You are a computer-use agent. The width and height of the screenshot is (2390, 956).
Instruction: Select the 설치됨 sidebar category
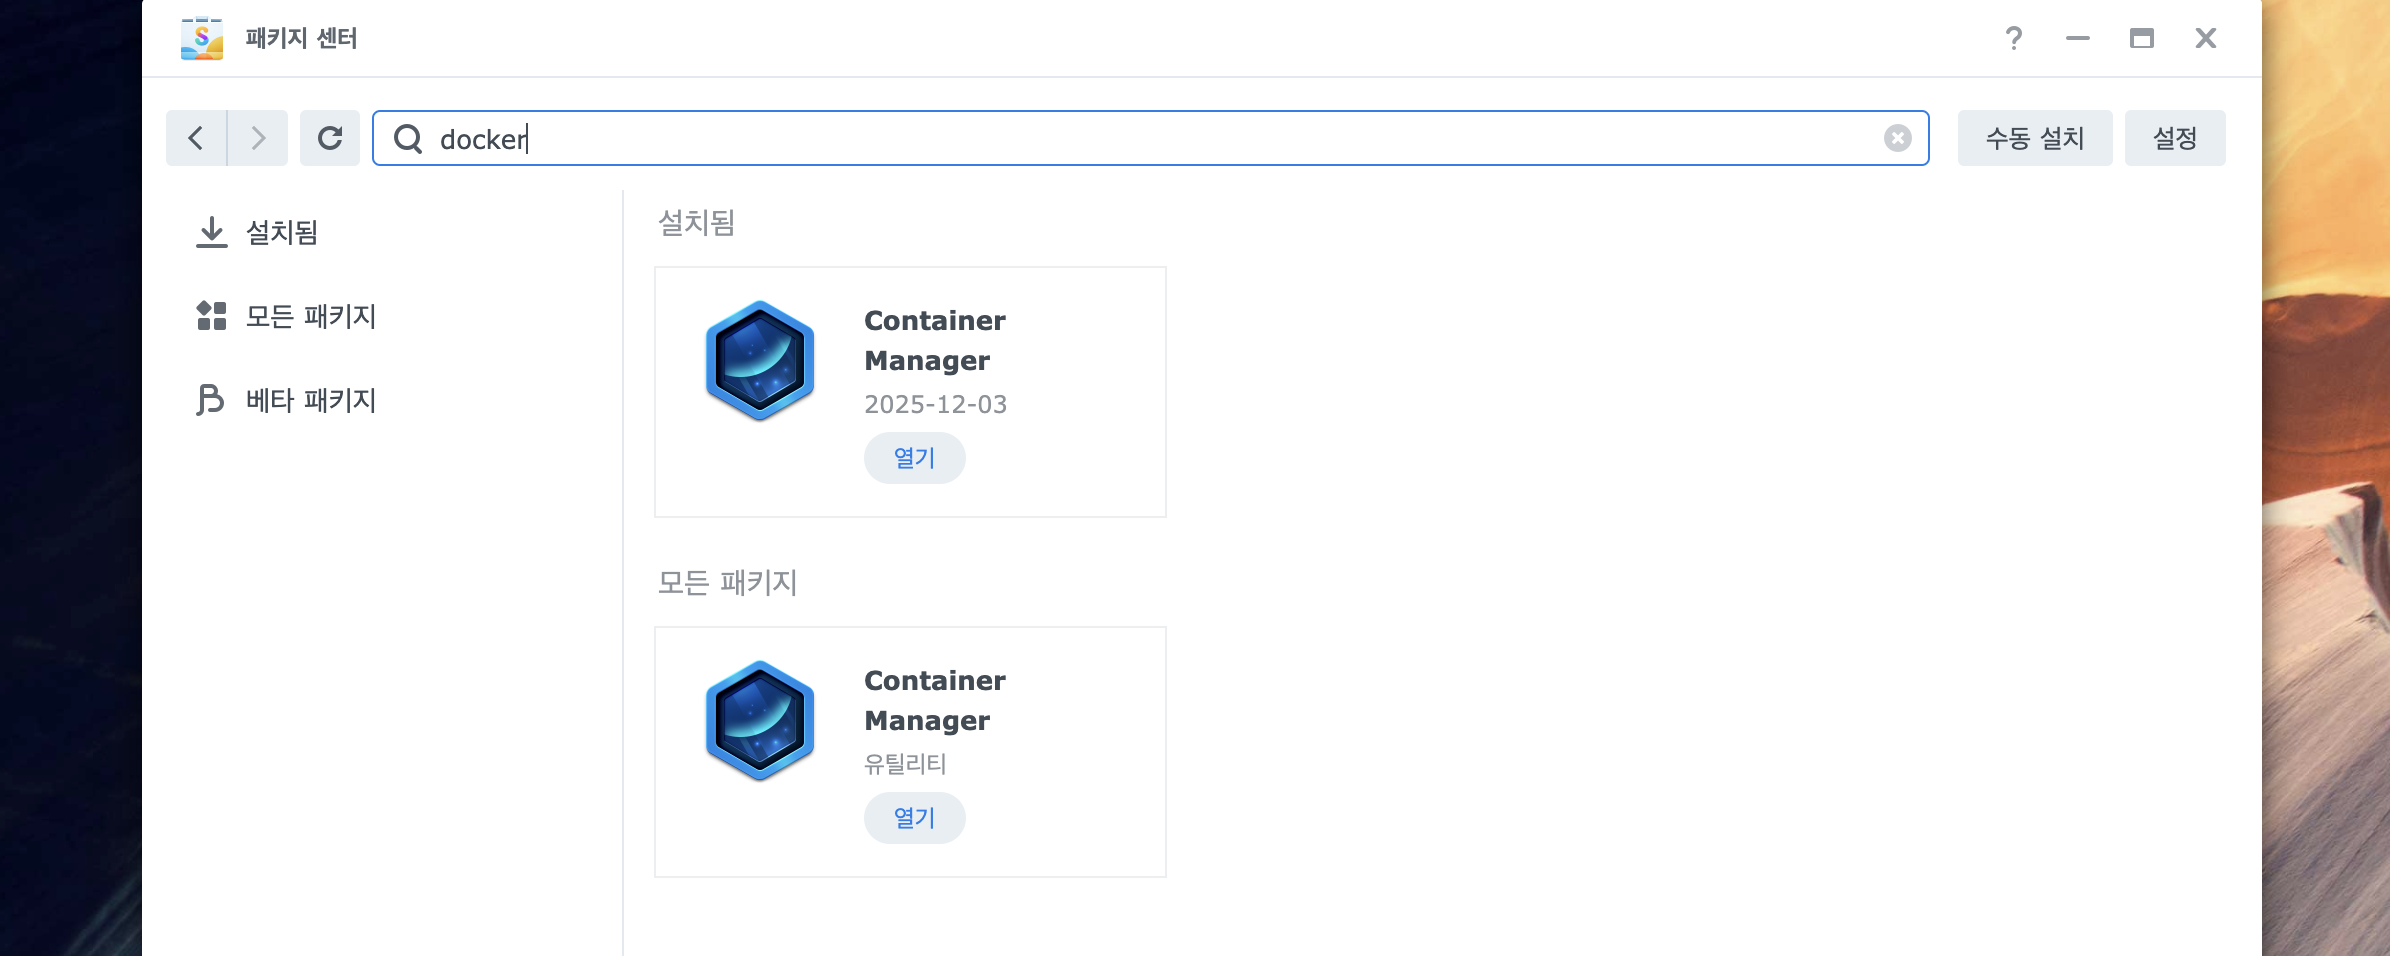click(280, 232)
